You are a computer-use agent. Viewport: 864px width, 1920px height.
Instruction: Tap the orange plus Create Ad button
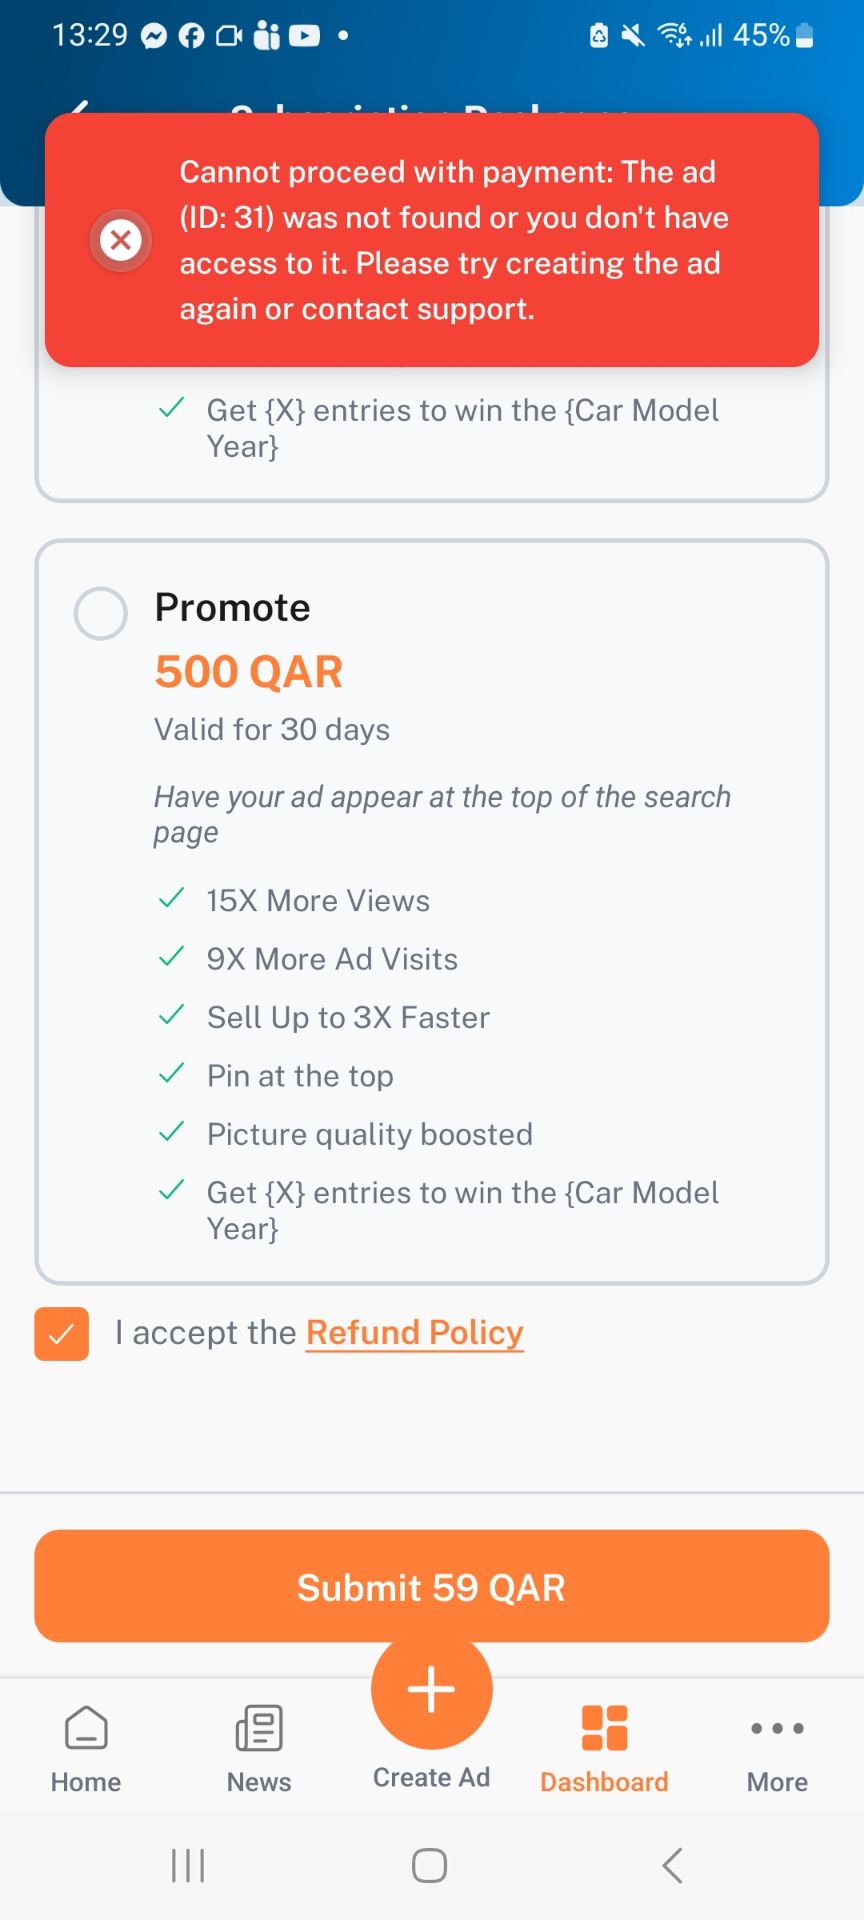click(x=432, y=1689)
